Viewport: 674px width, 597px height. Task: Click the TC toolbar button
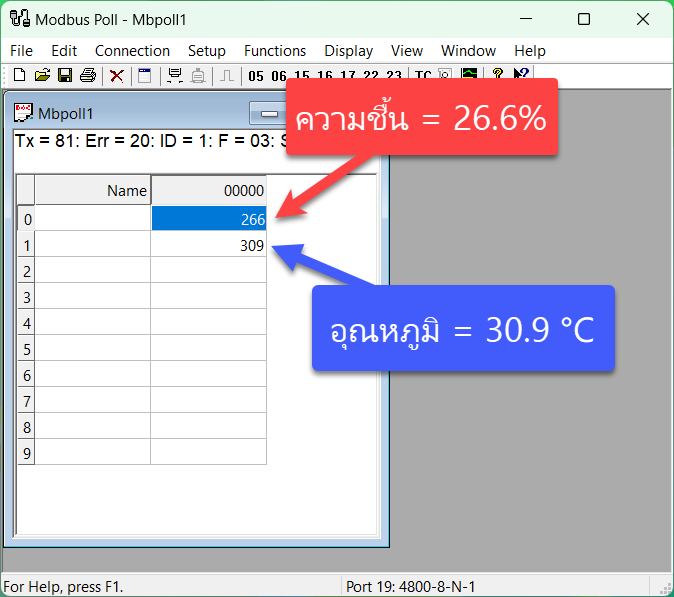tap(423, 75)
